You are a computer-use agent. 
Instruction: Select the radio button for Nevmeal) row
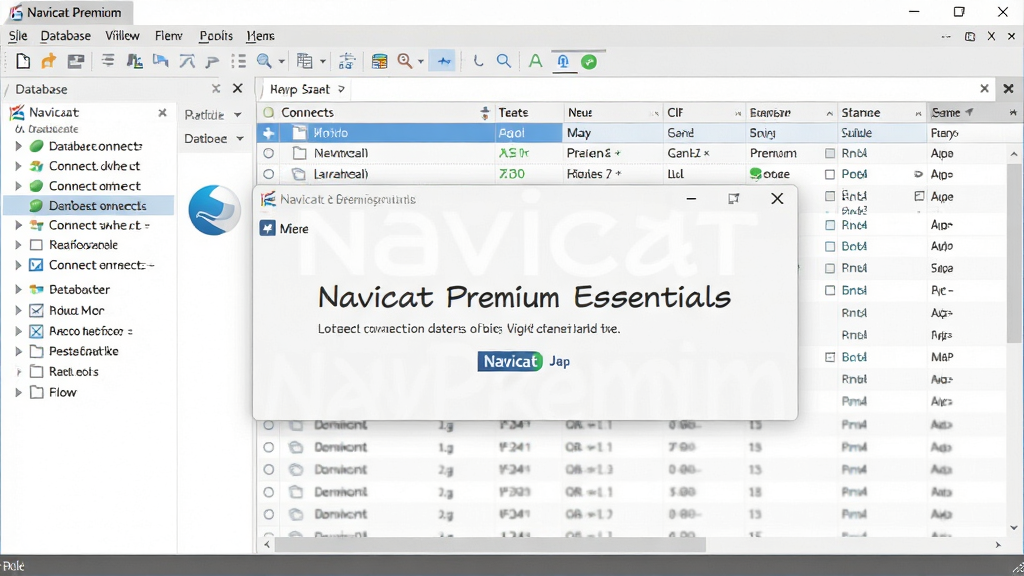(x=268, y=153)
